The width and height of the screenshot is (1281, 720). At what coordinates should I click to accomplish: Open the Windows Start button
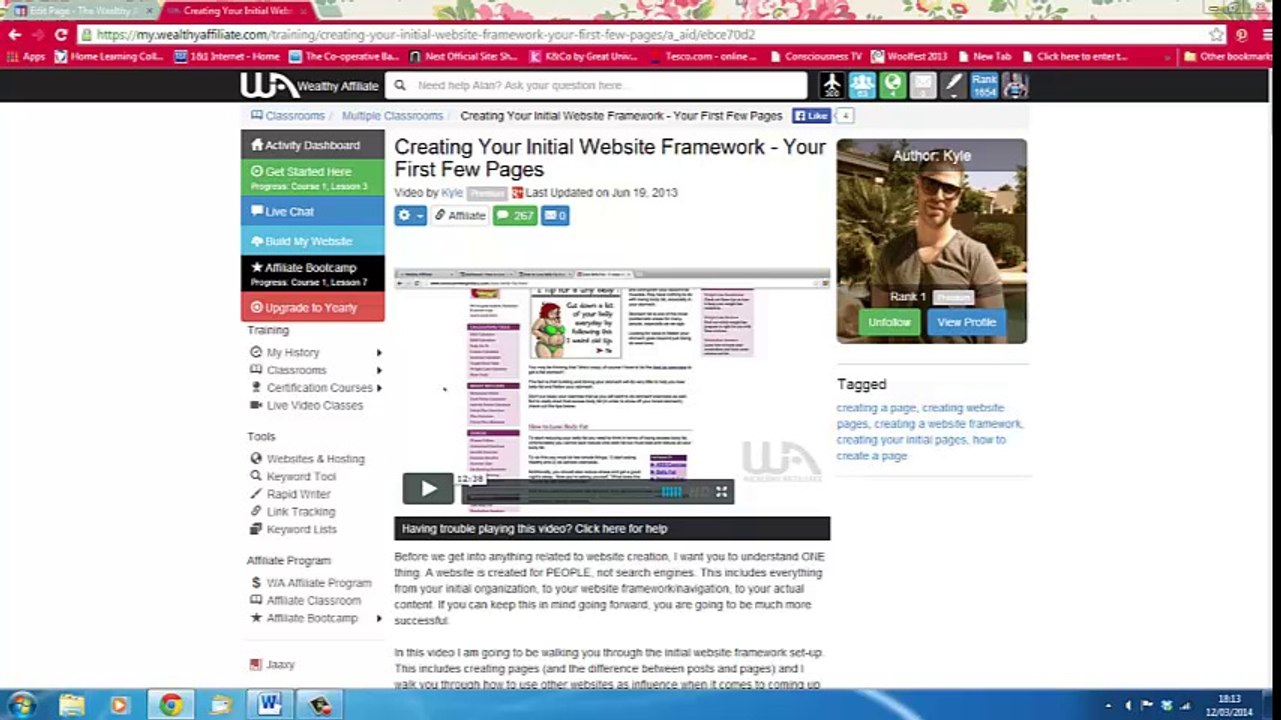pyautogui.click(x=22, y=704)
